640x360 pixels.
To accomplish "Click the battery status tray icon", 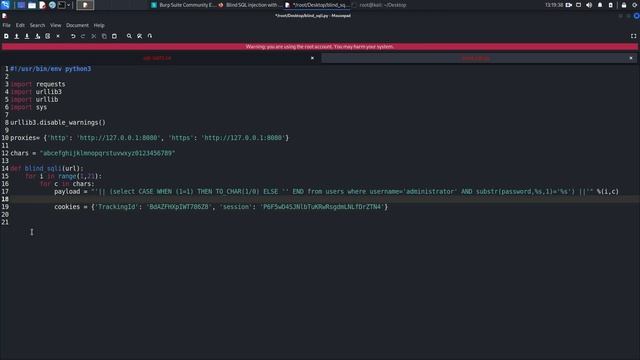I will (611, 5).
